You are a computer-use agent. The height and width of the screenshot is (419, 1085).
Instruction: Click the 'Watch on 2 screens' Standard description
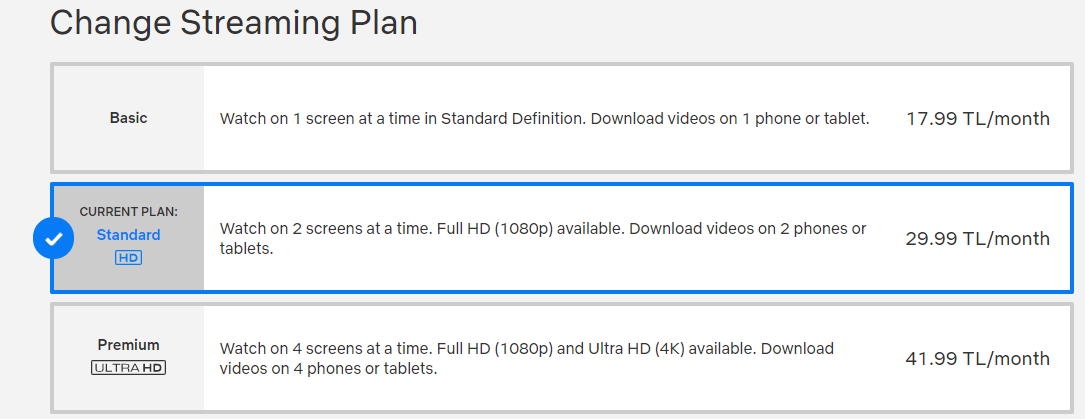point(543,239)
